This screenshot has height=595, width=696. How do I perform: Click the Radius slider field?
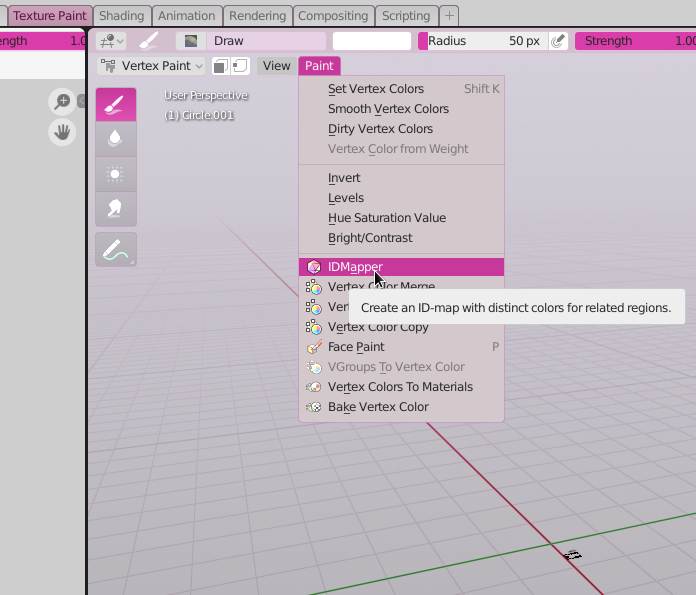[x=483, y=41]
